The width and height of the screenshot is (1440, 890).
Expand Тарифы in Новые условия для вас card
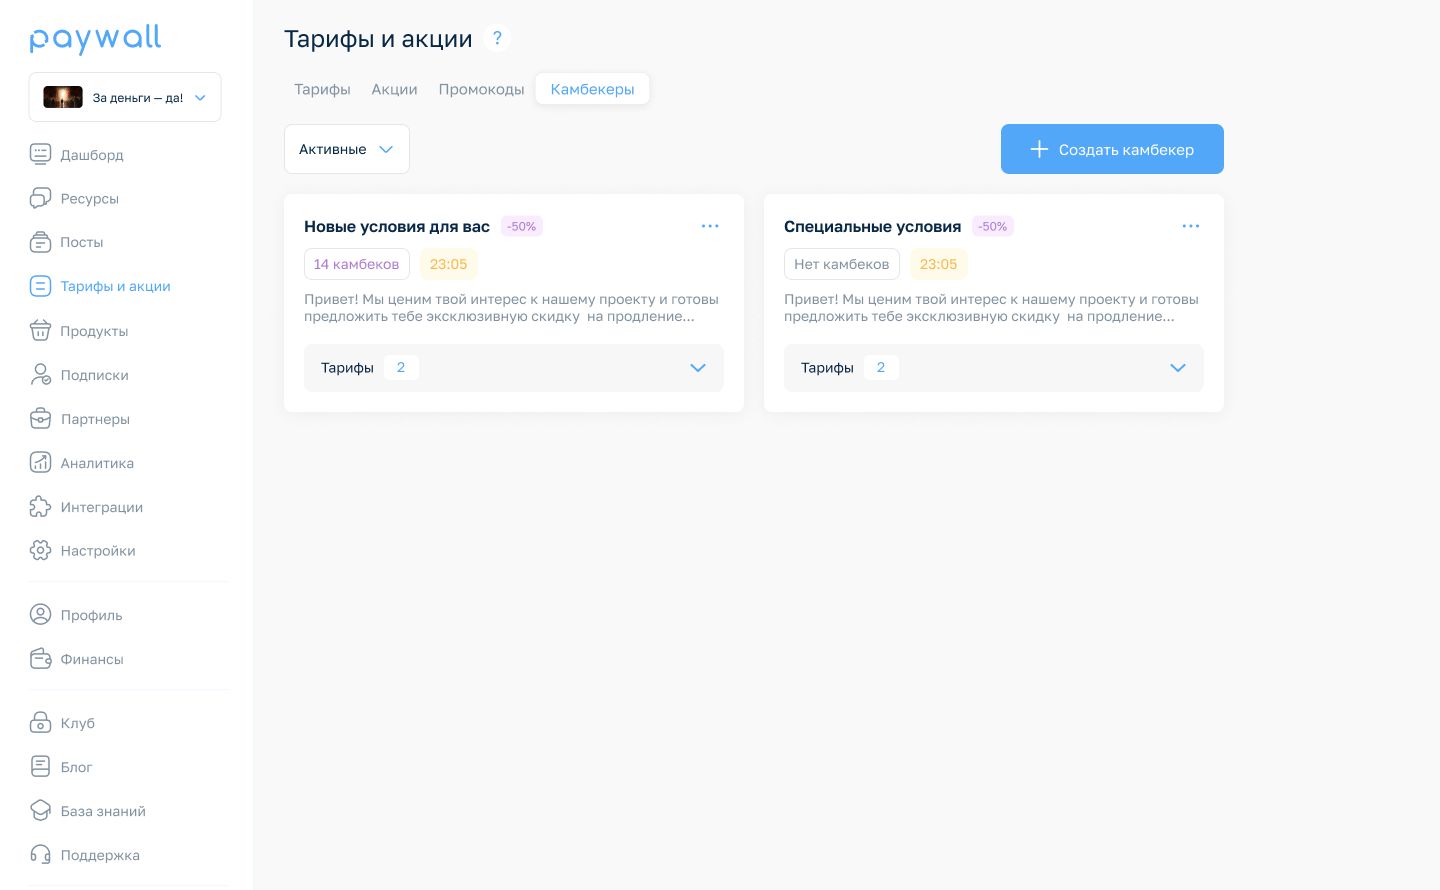(514, 368)
